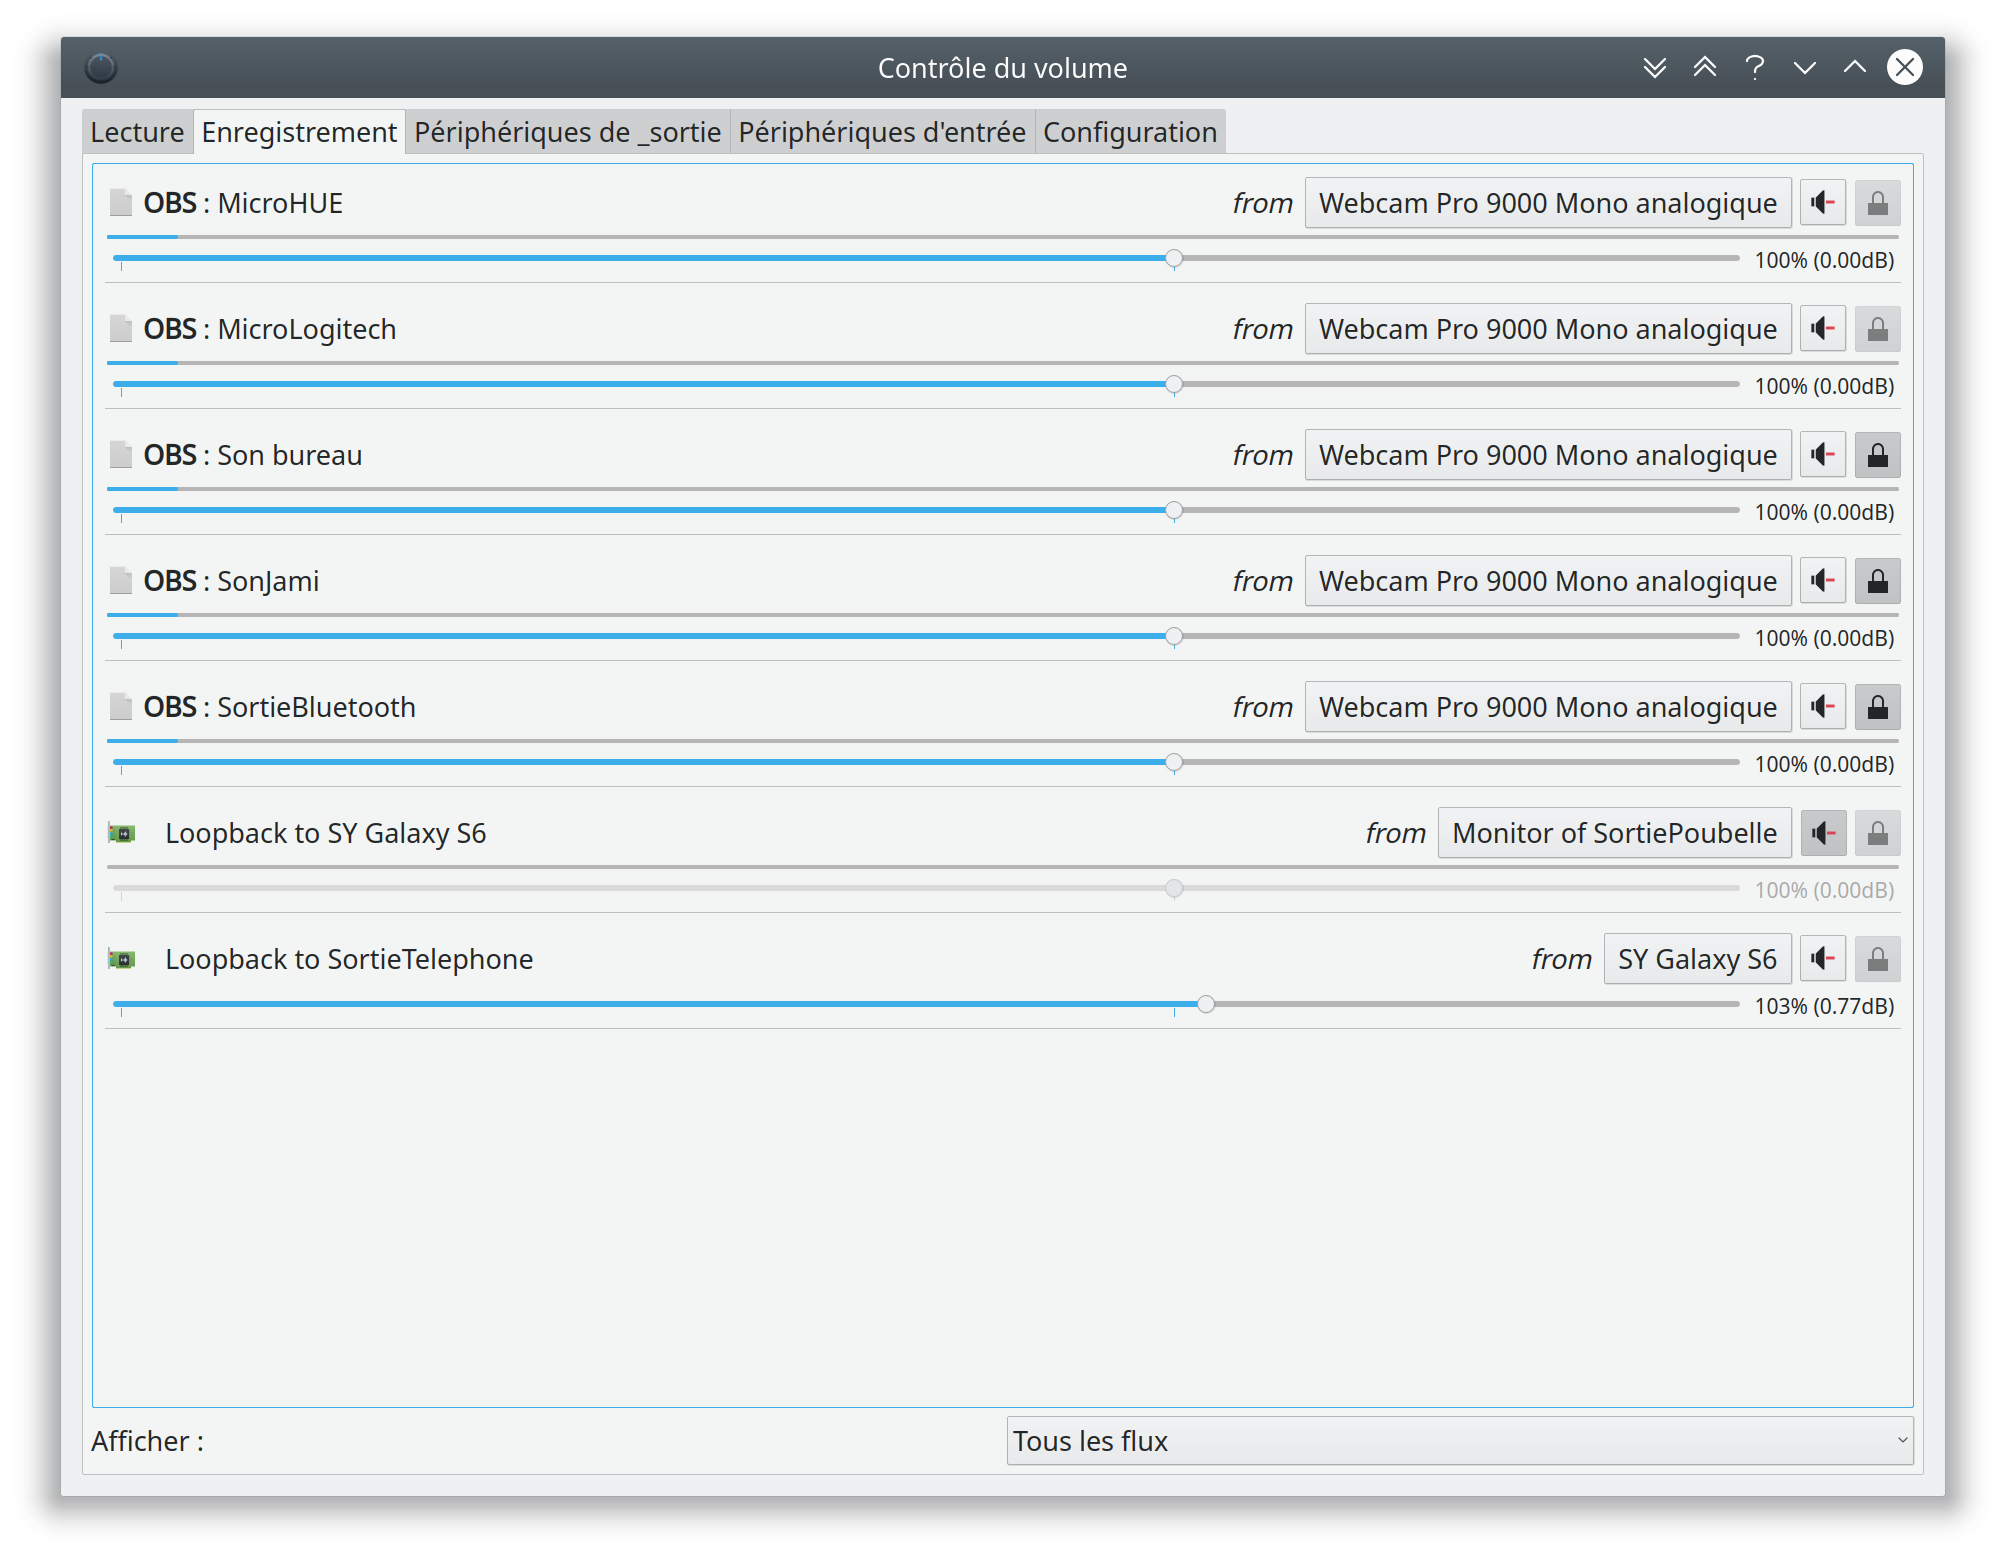Unlock channels for OBS : Son bureau

pyautogui.click(x=1877, y=454)
